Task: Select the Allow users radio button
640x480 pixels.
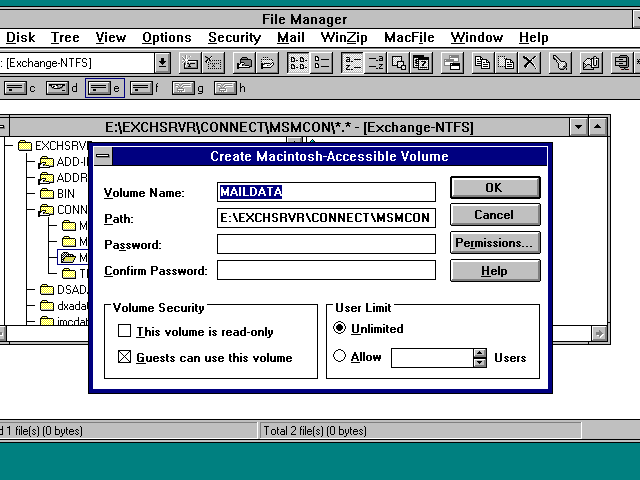Action: coord(340,356)
